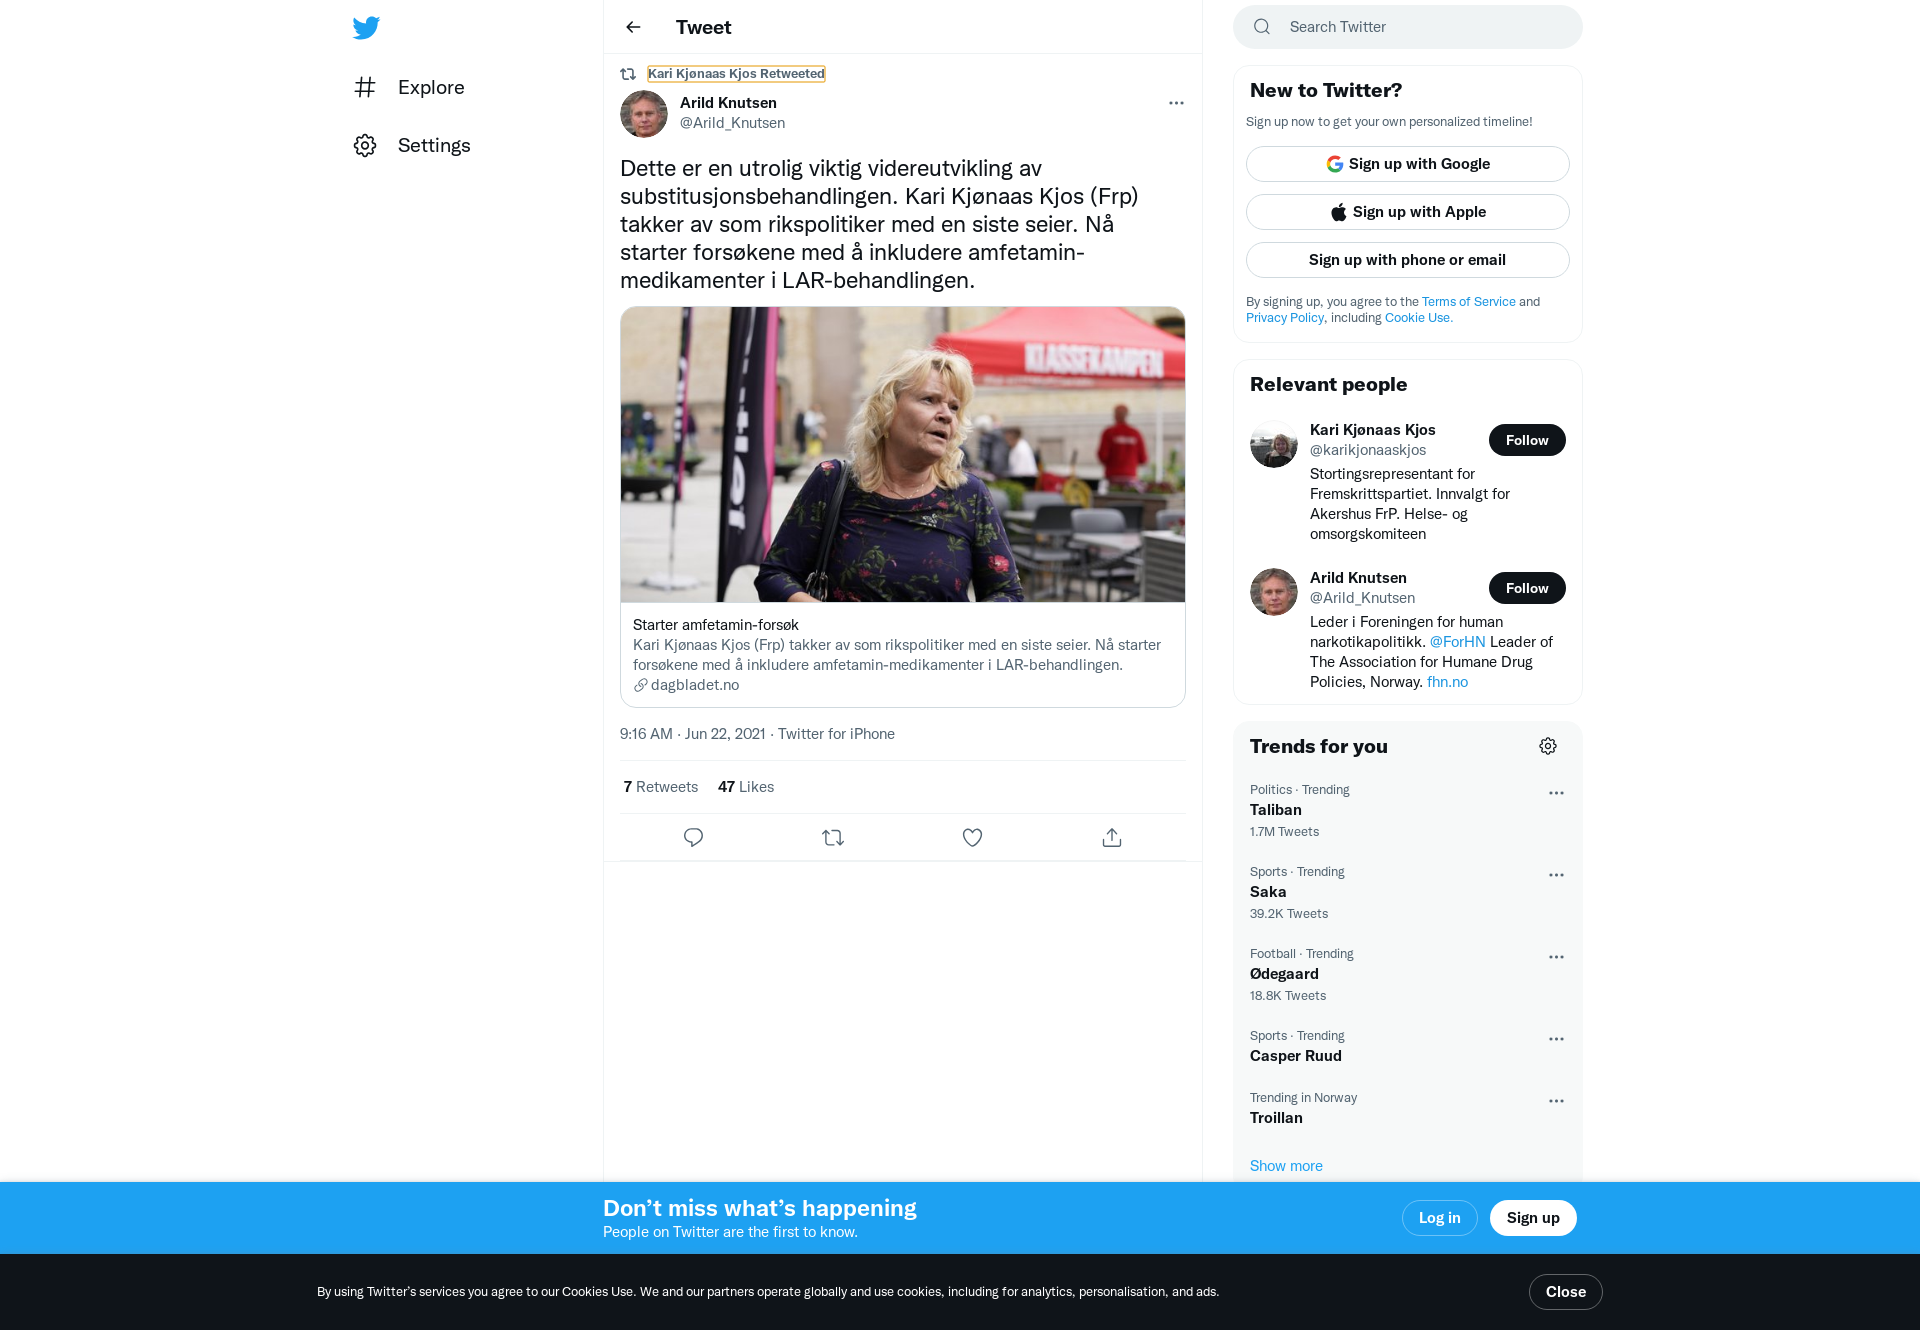Screen dimensions: 1920x1330
Task: Go back using the arrow icon
Action: tap(633, 27)
